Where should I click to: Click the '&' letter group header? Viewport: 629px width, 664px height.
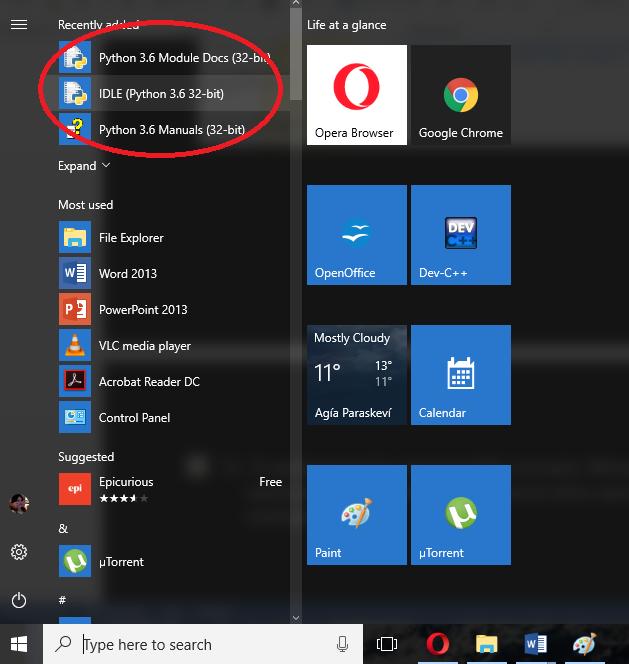click(x=63, y=528)
